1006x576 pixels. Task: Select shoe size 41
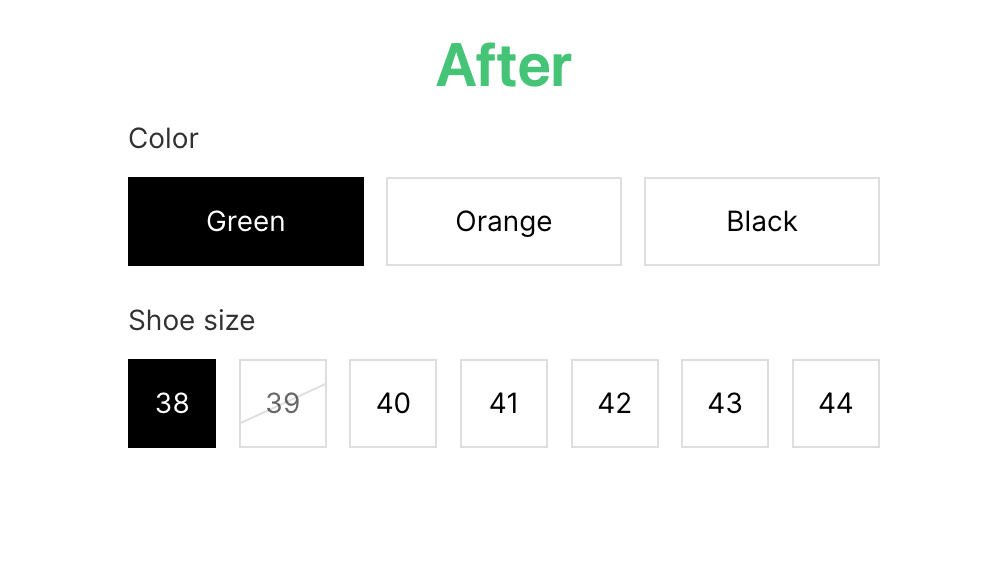pos(504,403)
